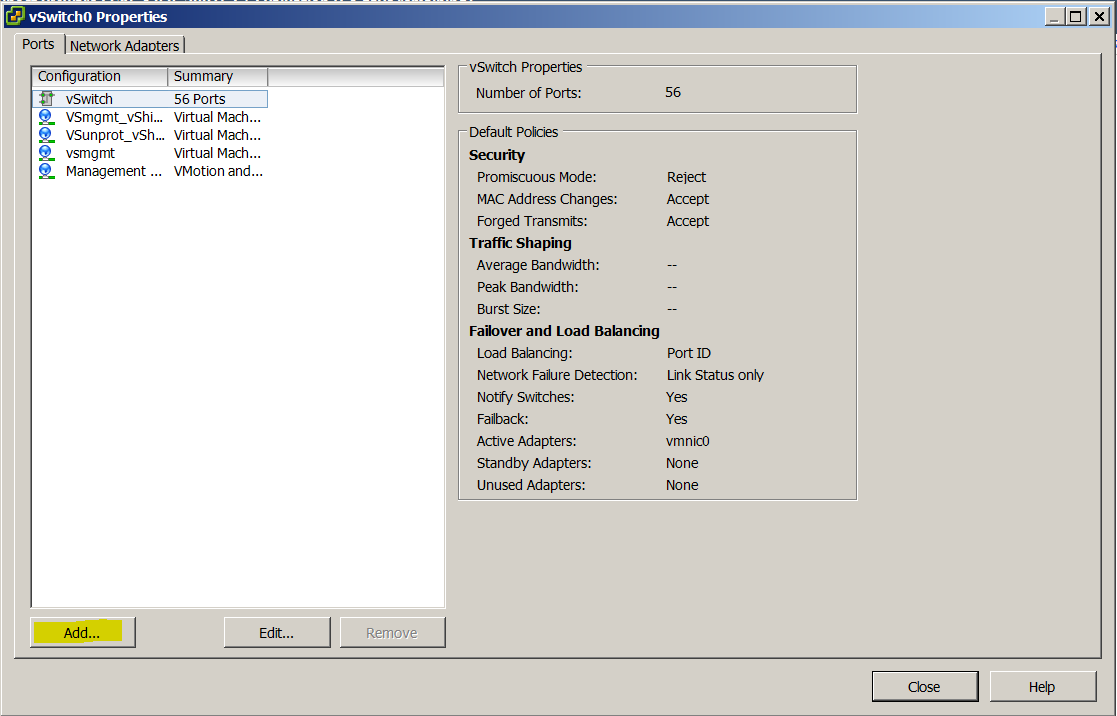
Task: Select the VMotion and... summary cell
Action: [x=218, y=171]
